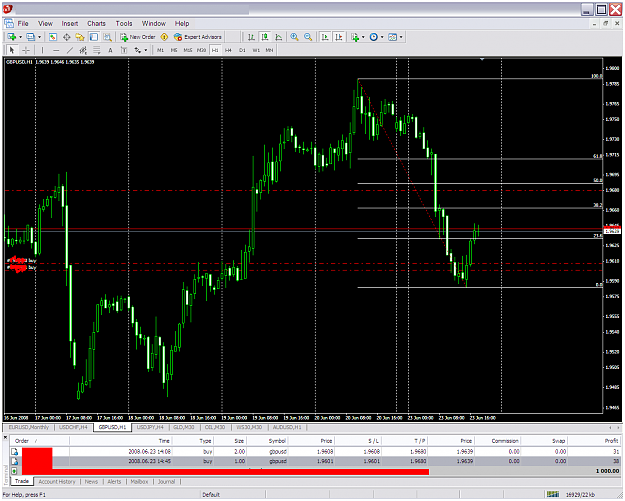Draw a horizontal line tool
Image resolution: width=625 pixels, height=501 pixels.
point(56,50)
